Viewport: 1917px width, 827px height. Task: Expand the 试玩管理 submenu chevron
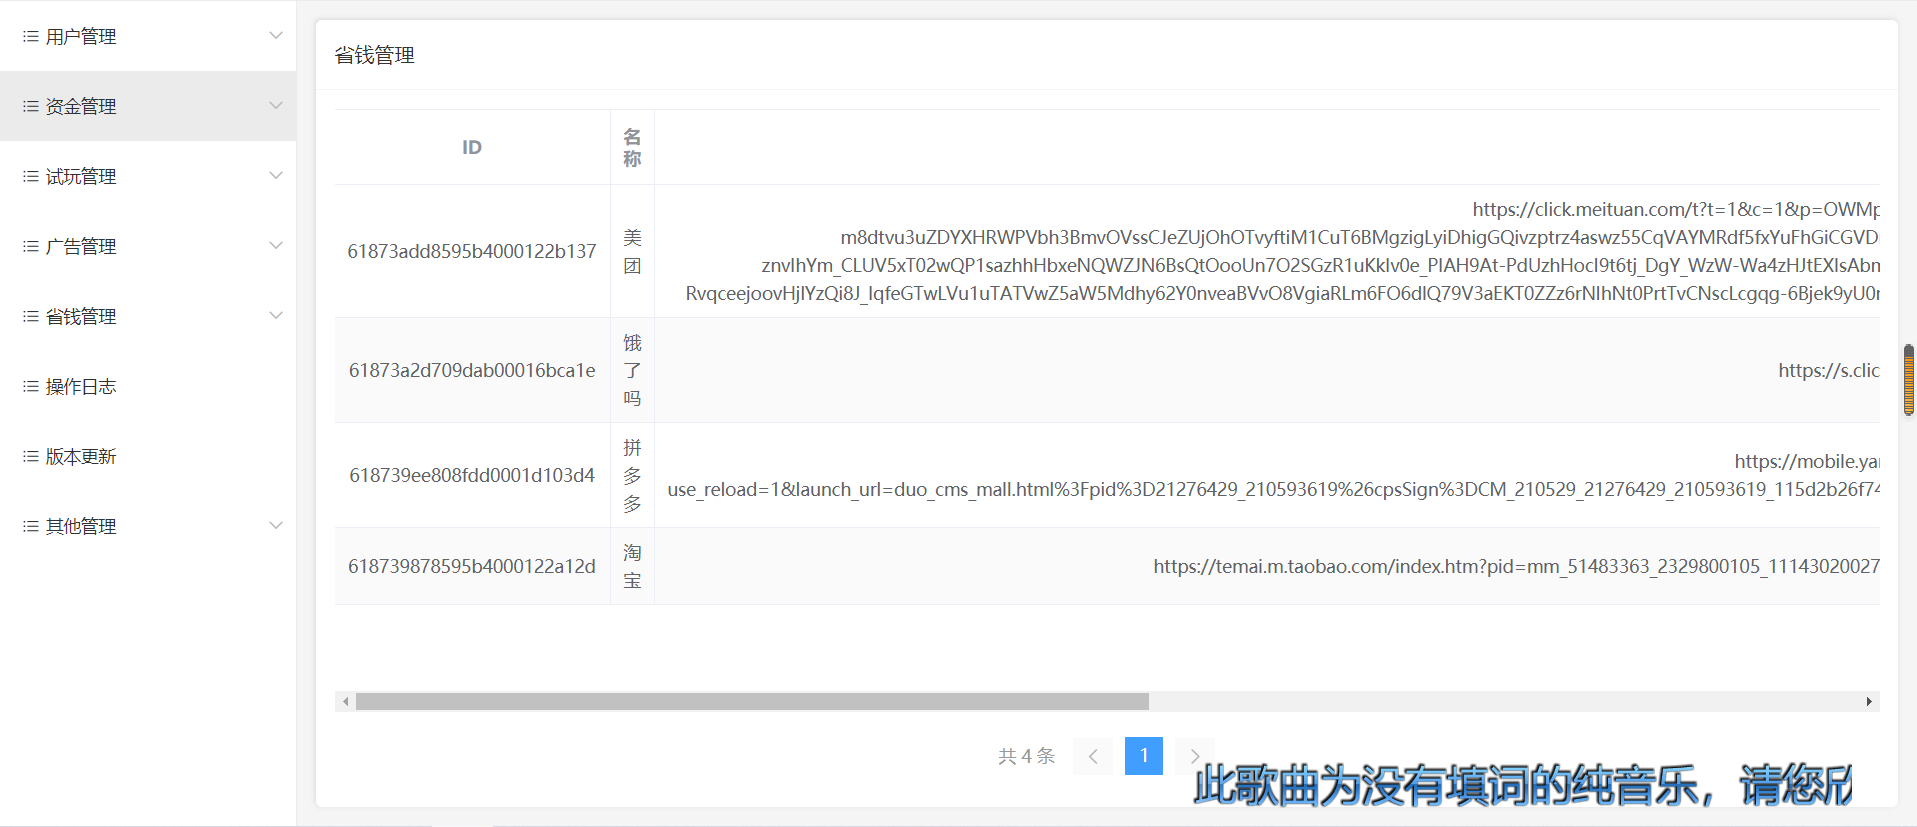pos(276,176)
